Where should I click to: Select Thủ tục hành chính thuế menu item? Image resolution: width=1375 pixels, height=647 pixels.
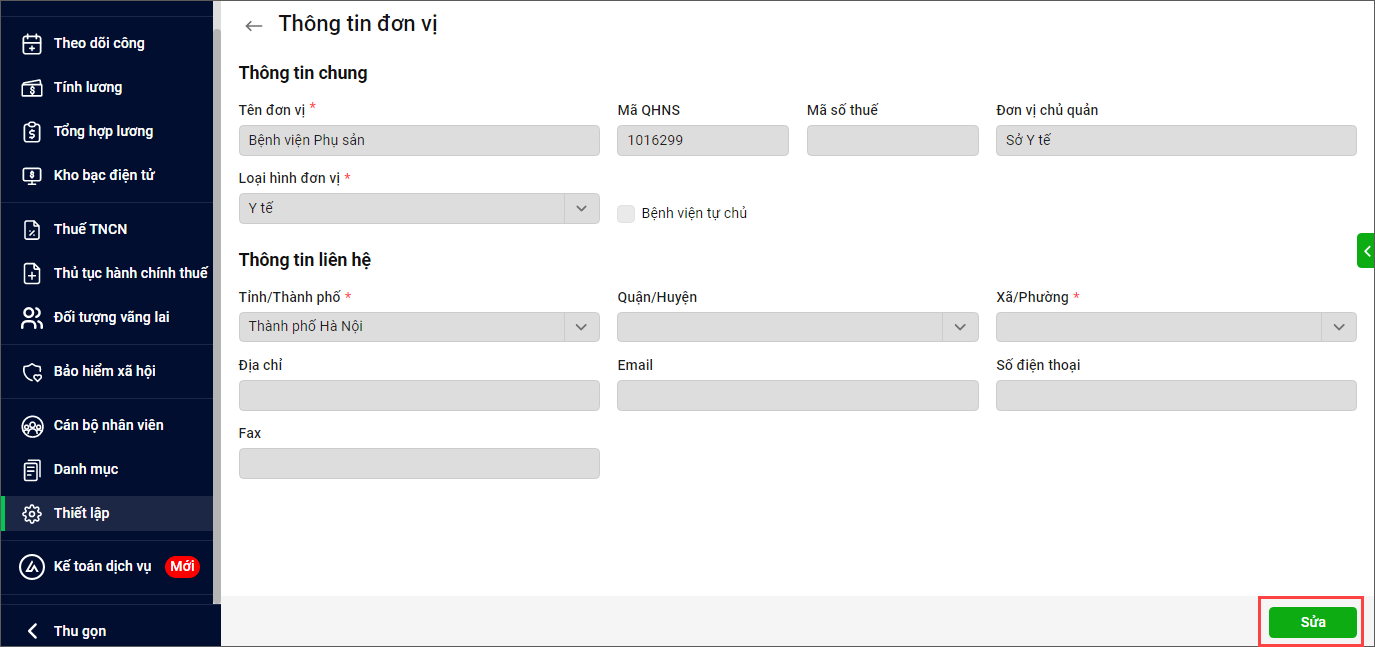130,273
